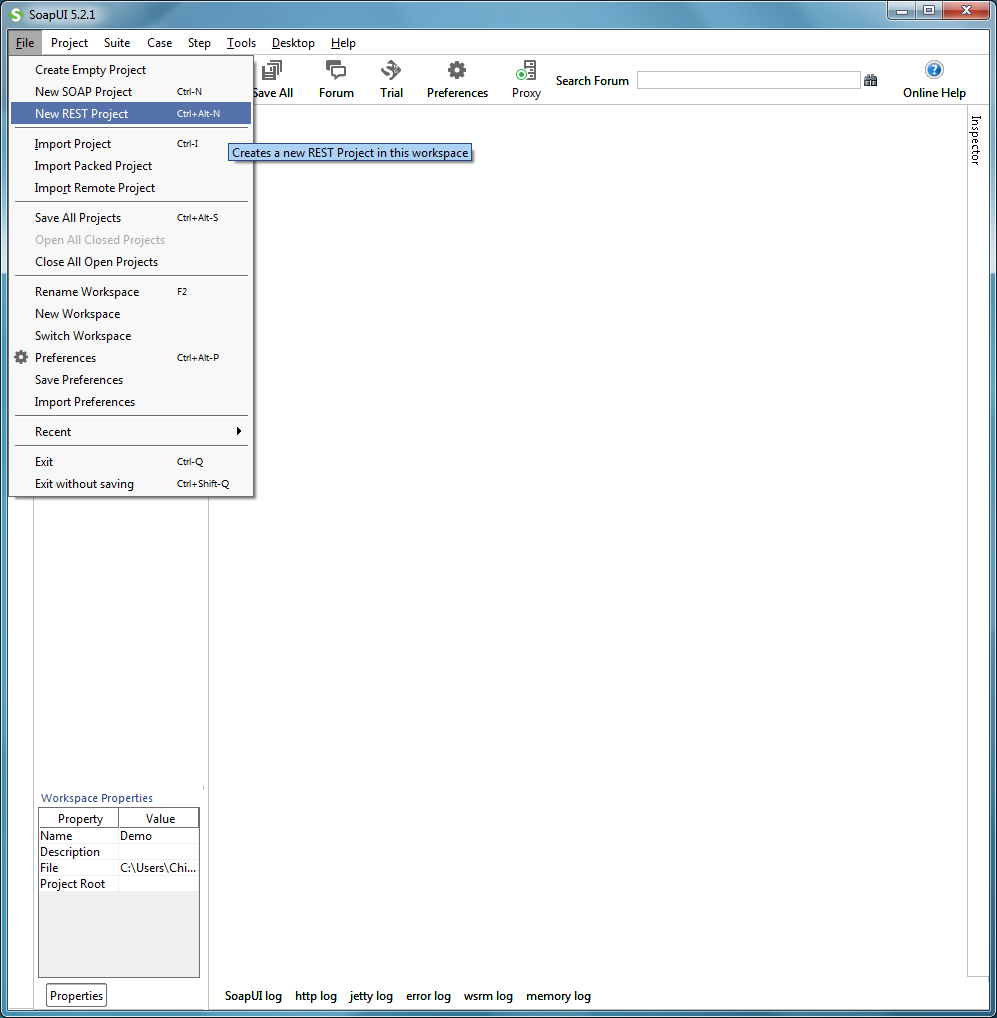The width and height of the screenshot is (997, 1018).
Task: Click the Trial toolbar icon
Action: pyautogui.click(x=391, y=70)
